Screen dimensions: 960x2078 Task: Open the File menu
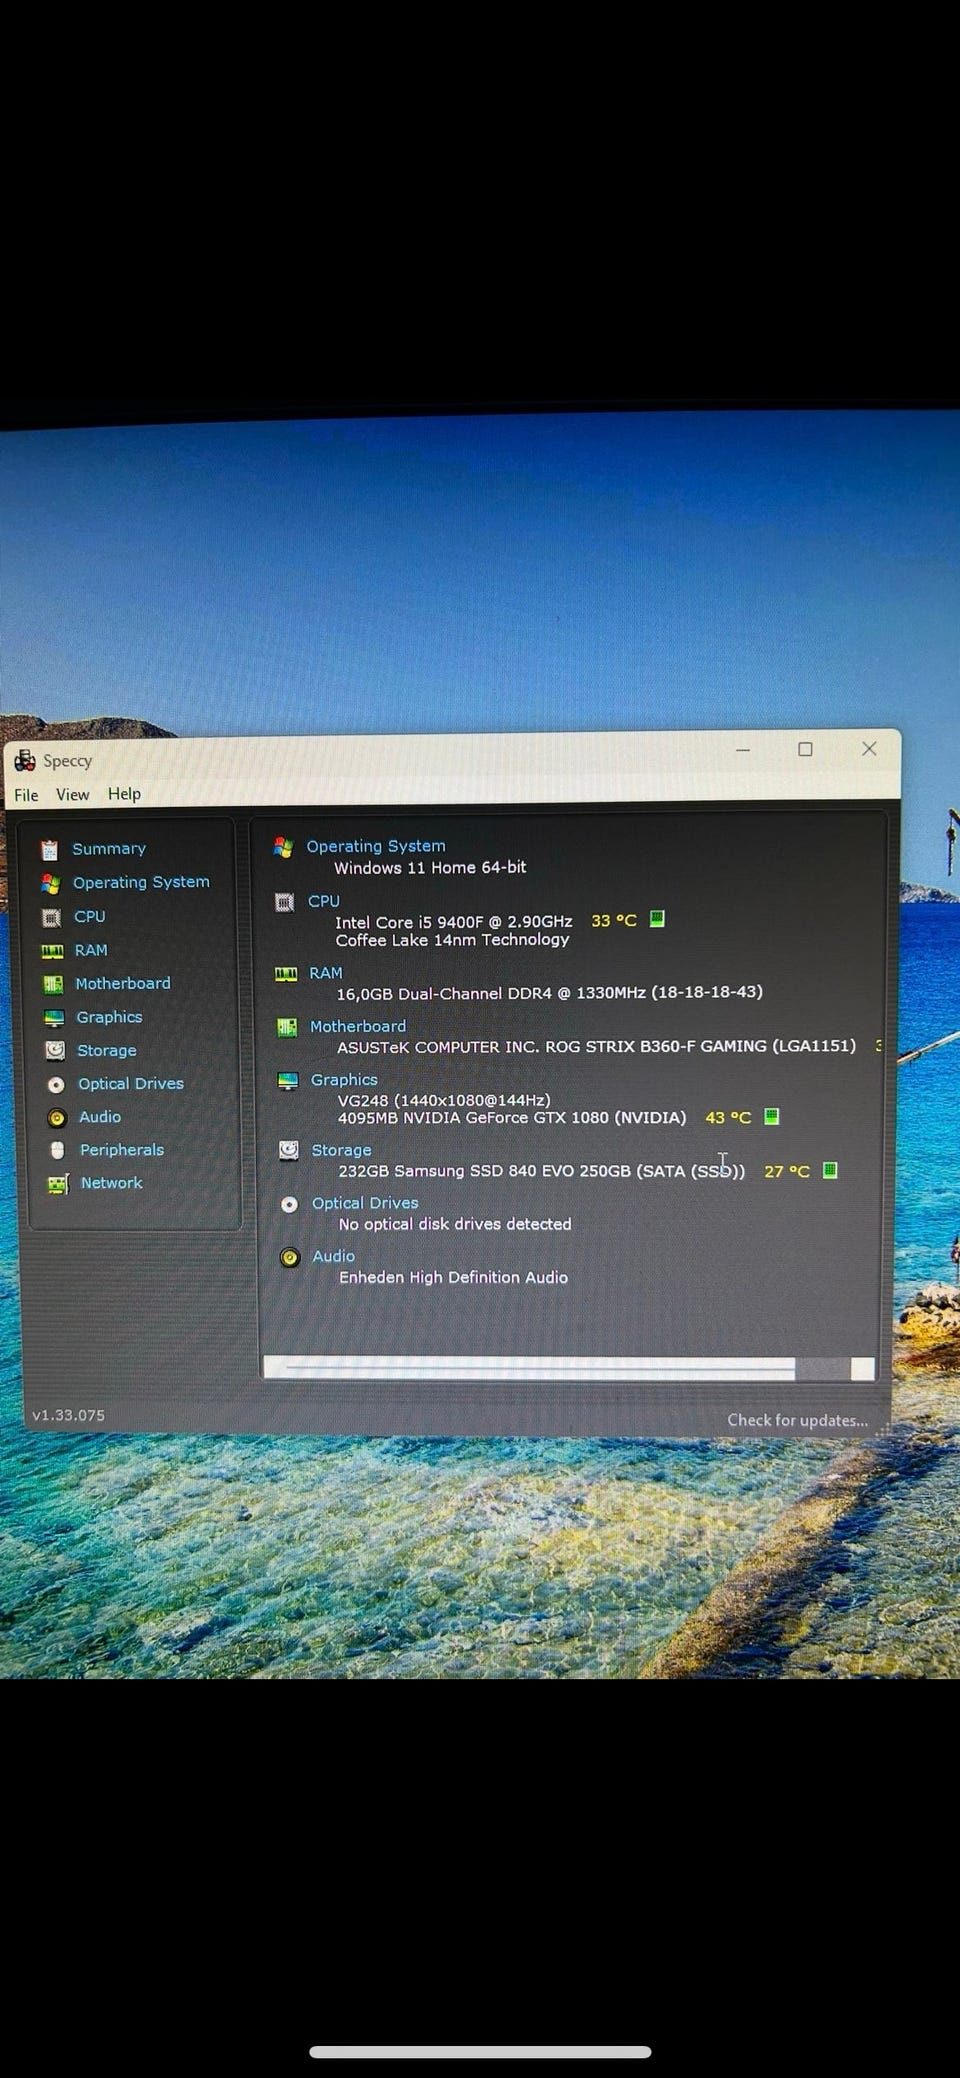(x=26, y=795)
